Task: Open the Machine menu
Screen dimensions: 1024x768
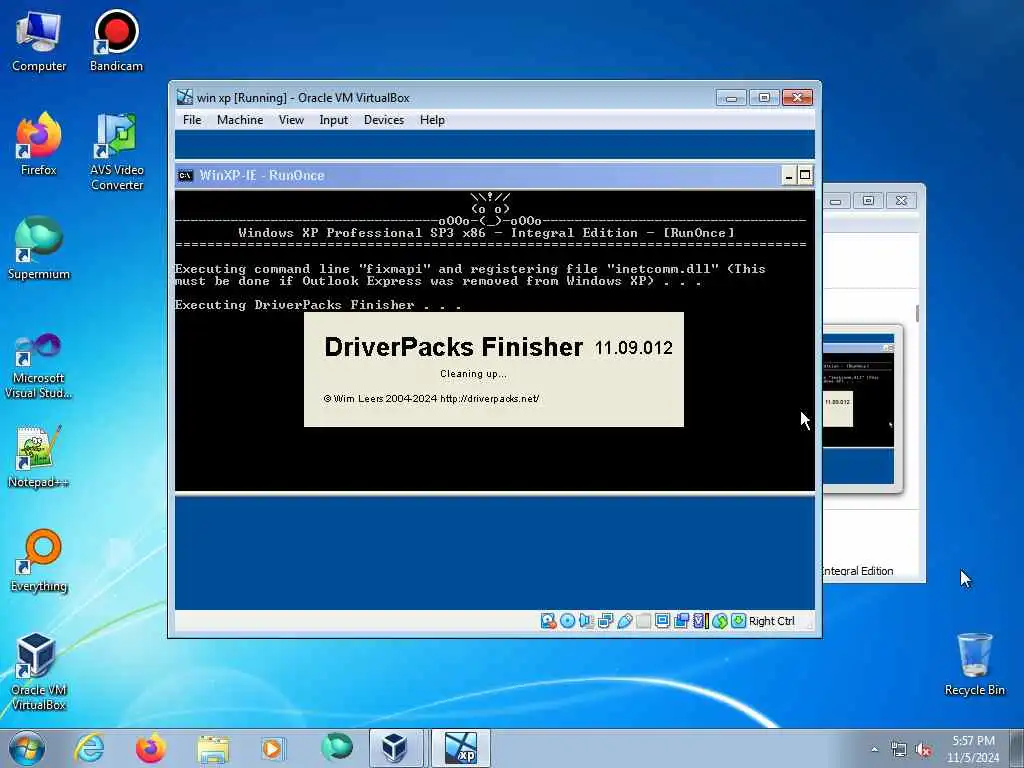Action: (240, 120)
